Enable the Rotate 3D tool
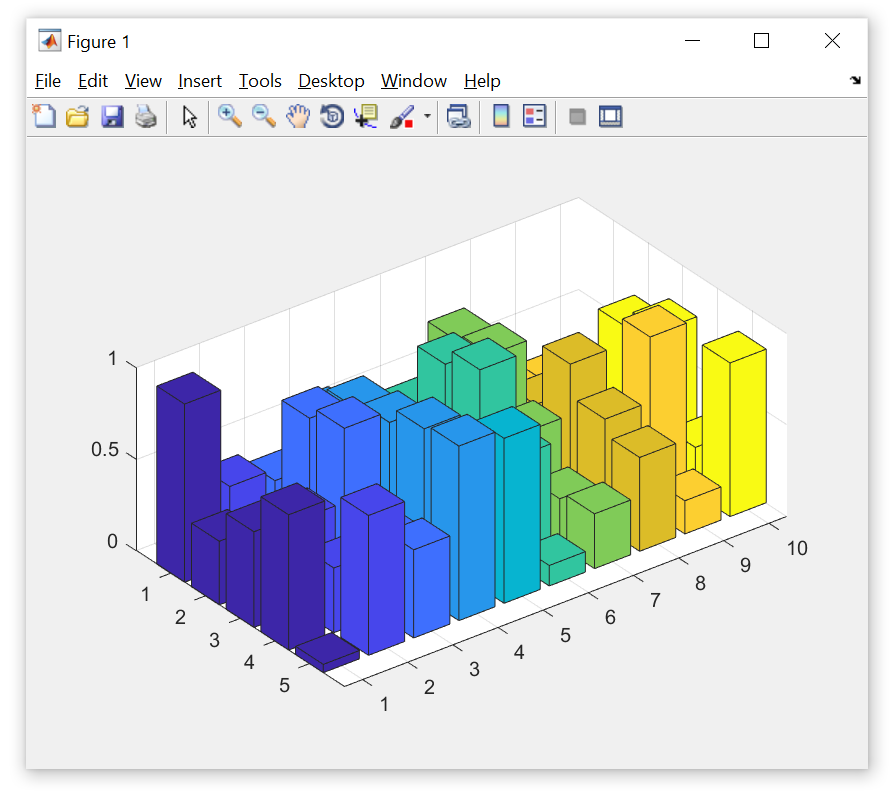 tap(332, 116)
